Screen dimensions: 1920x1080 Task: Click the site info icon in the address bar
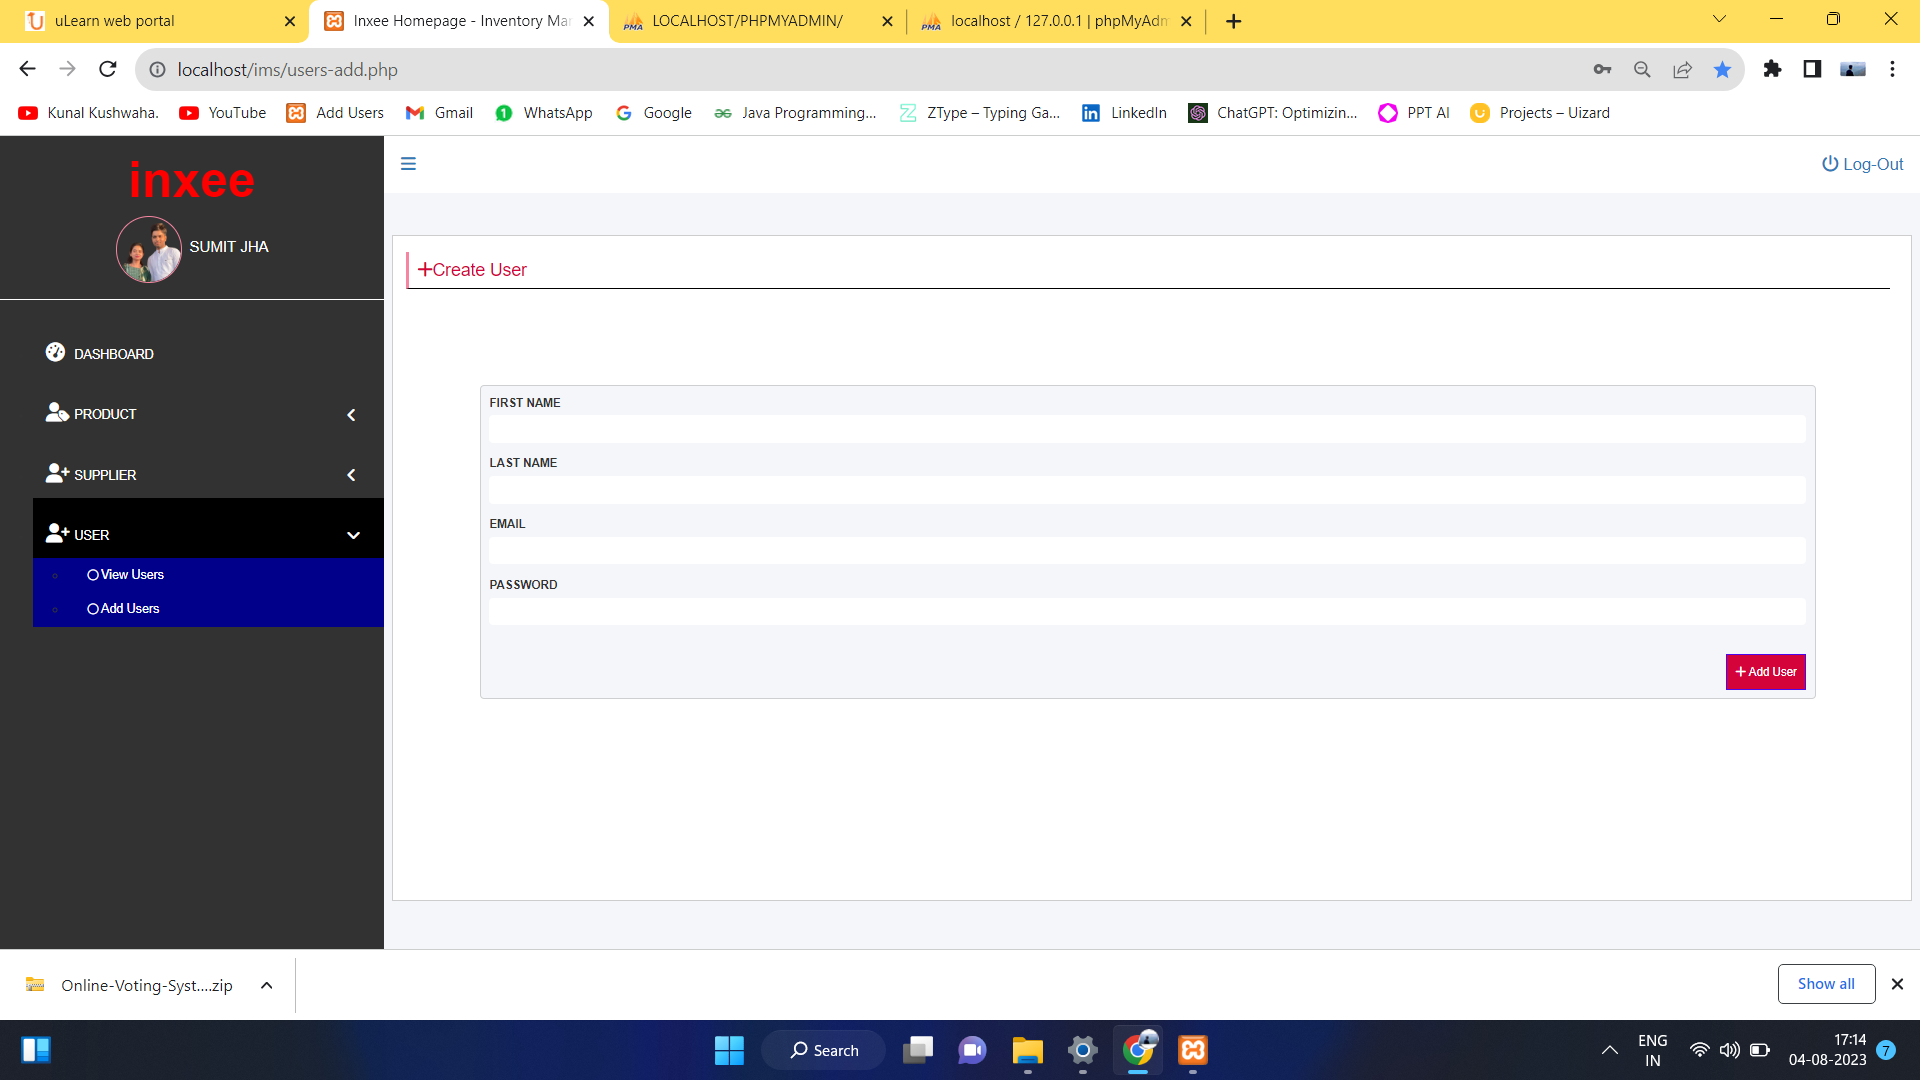[157, 70]
